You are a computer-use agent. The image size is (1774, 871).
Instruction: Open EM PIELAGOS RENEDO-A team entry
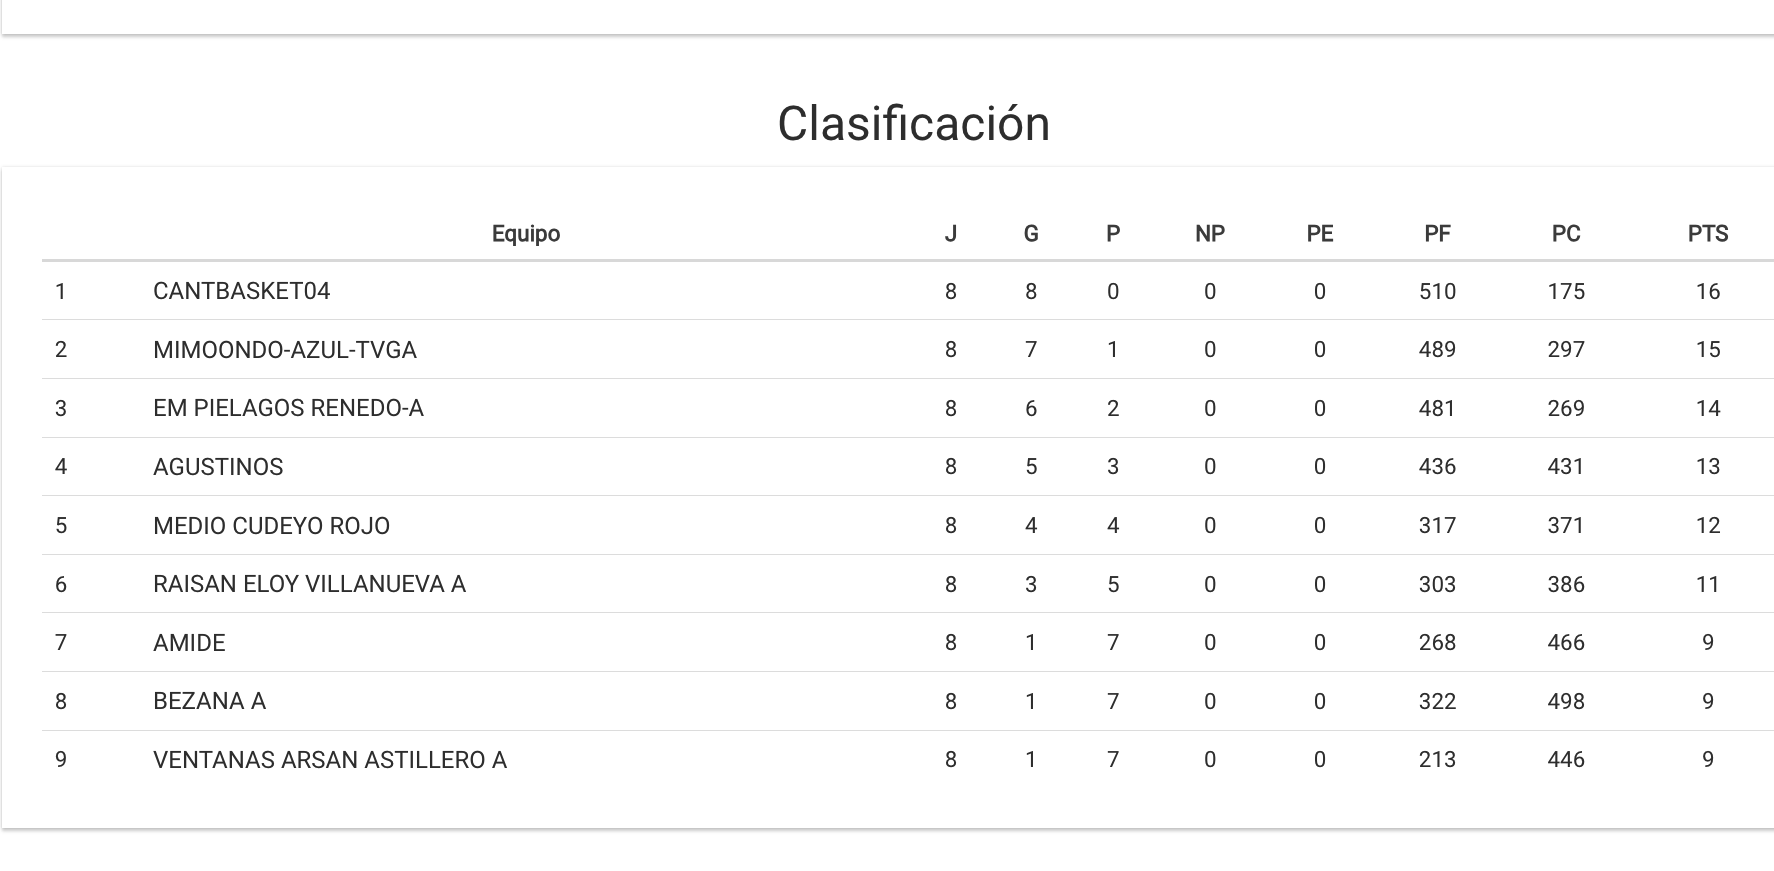(x=288, y=408)
